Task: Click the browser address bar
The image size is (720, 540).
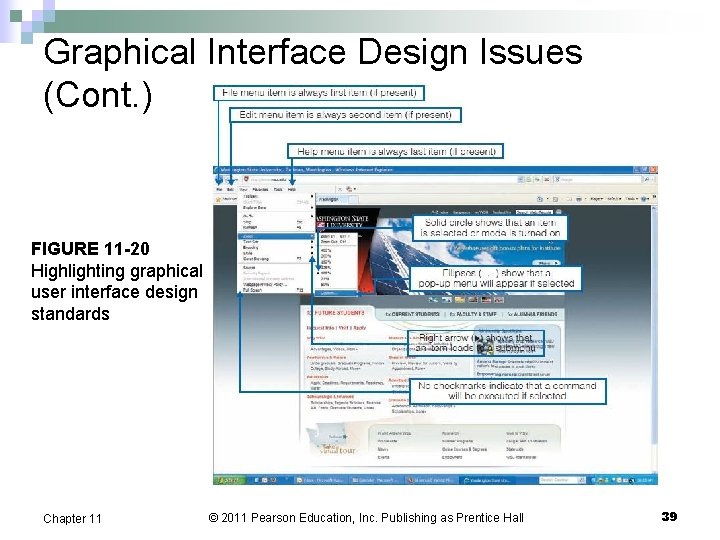Action: (x=380, y=180)
